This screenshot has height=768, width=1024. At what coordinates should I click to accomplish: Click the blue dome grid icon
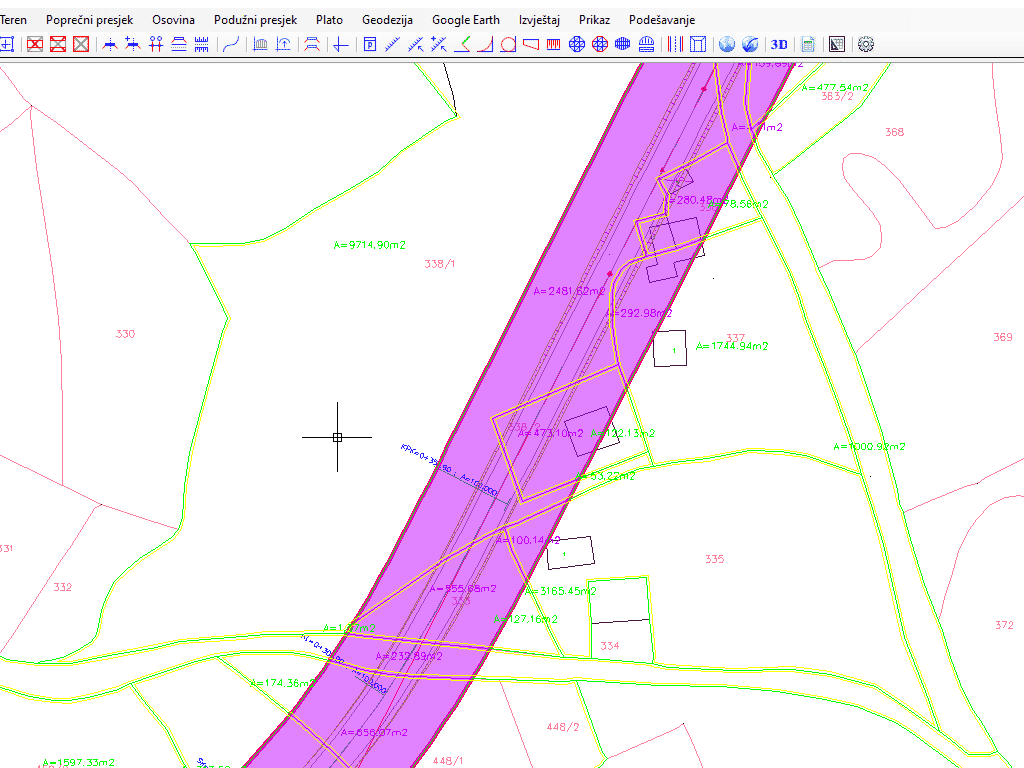[x=646, y=44]
